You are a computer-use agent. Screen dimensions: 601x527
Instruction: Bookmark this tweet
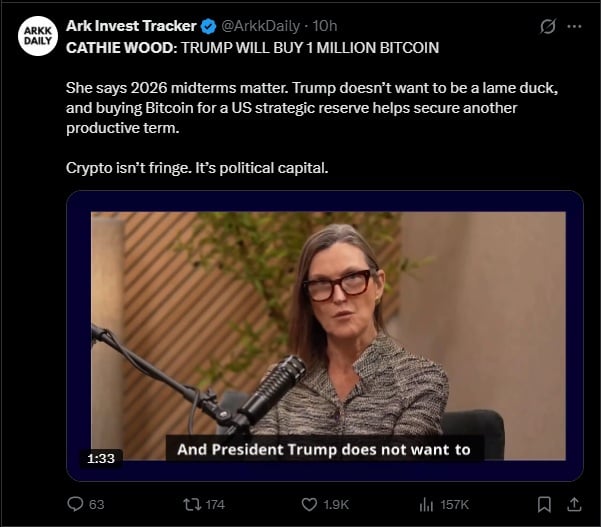click(544, 504)
